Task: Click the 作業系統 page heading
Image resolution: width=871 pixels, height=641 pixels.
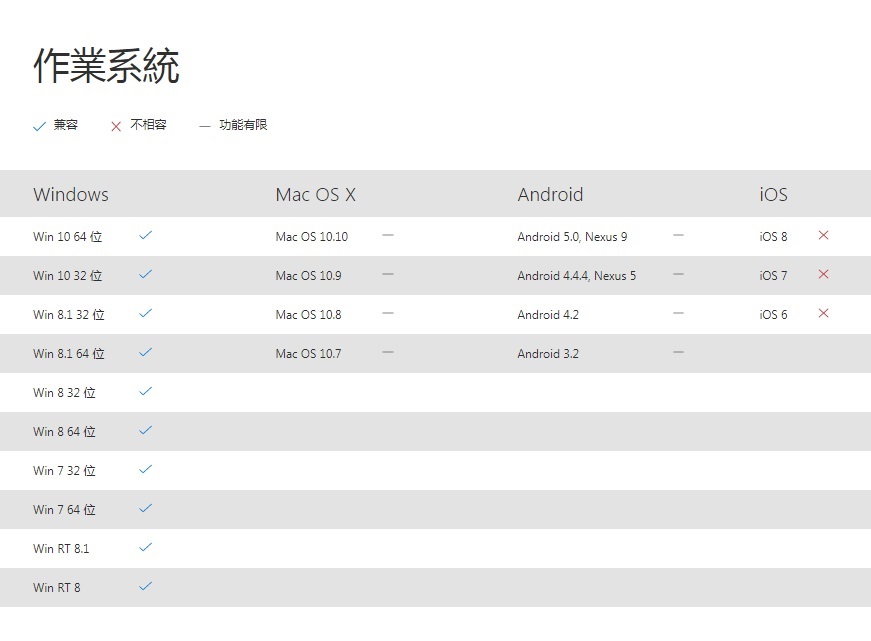Action: point(107,66)
